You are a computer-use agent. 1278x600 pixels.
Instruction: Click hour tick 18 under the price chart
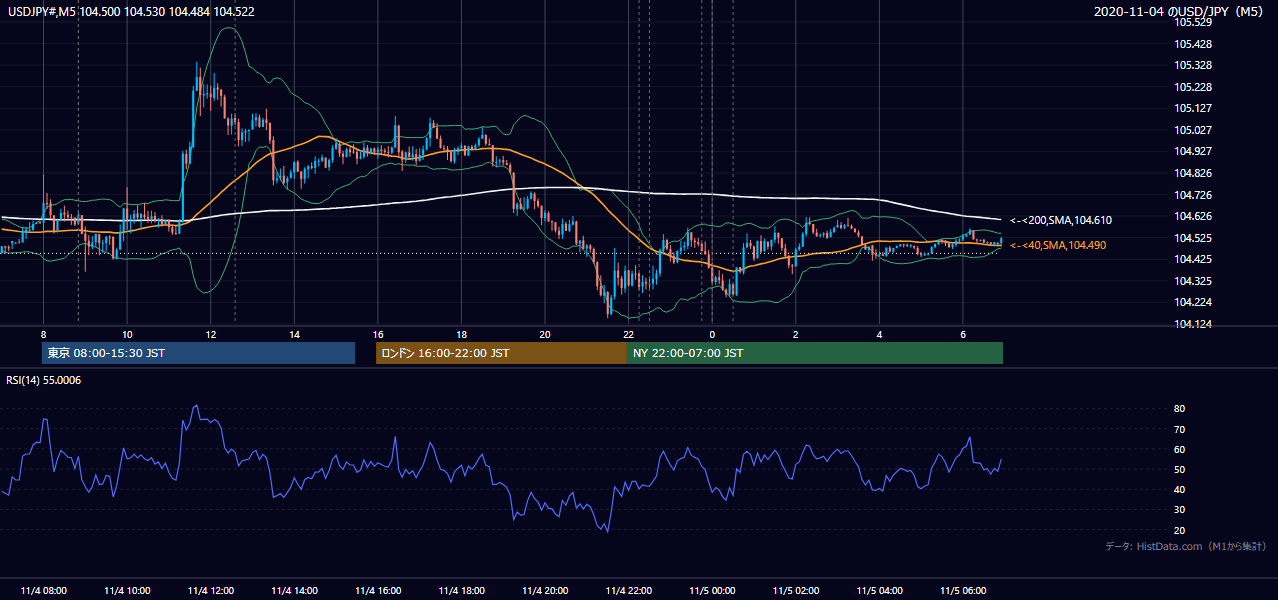point(462,334)
